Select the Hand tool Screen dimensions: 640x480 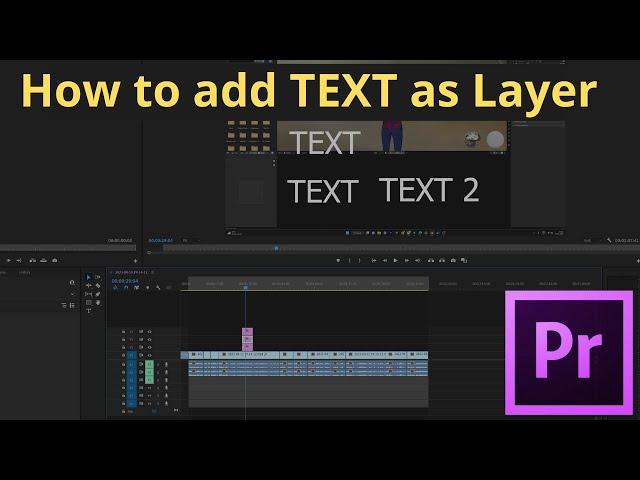click(98, 302)
